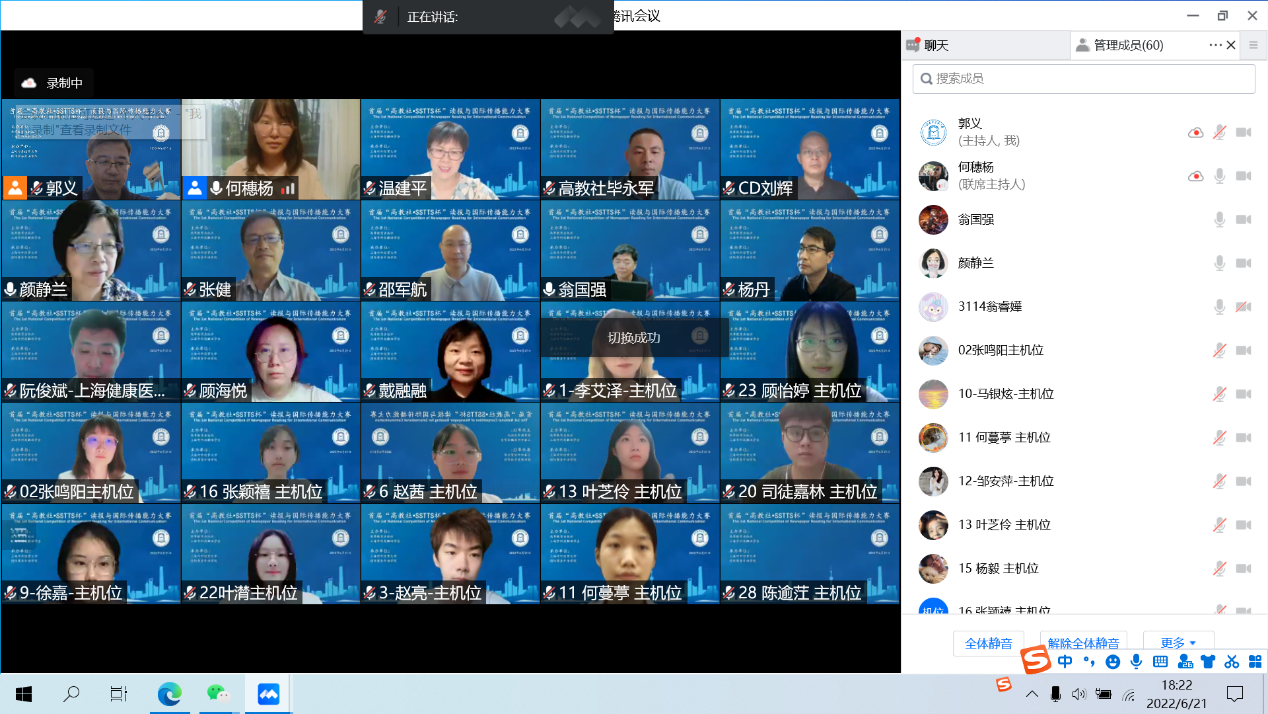Unmute 02张鸣阳主机位 in the member list
Image resolution: width=1268 pixels, height=714 pixels.
pos(1219,350)
